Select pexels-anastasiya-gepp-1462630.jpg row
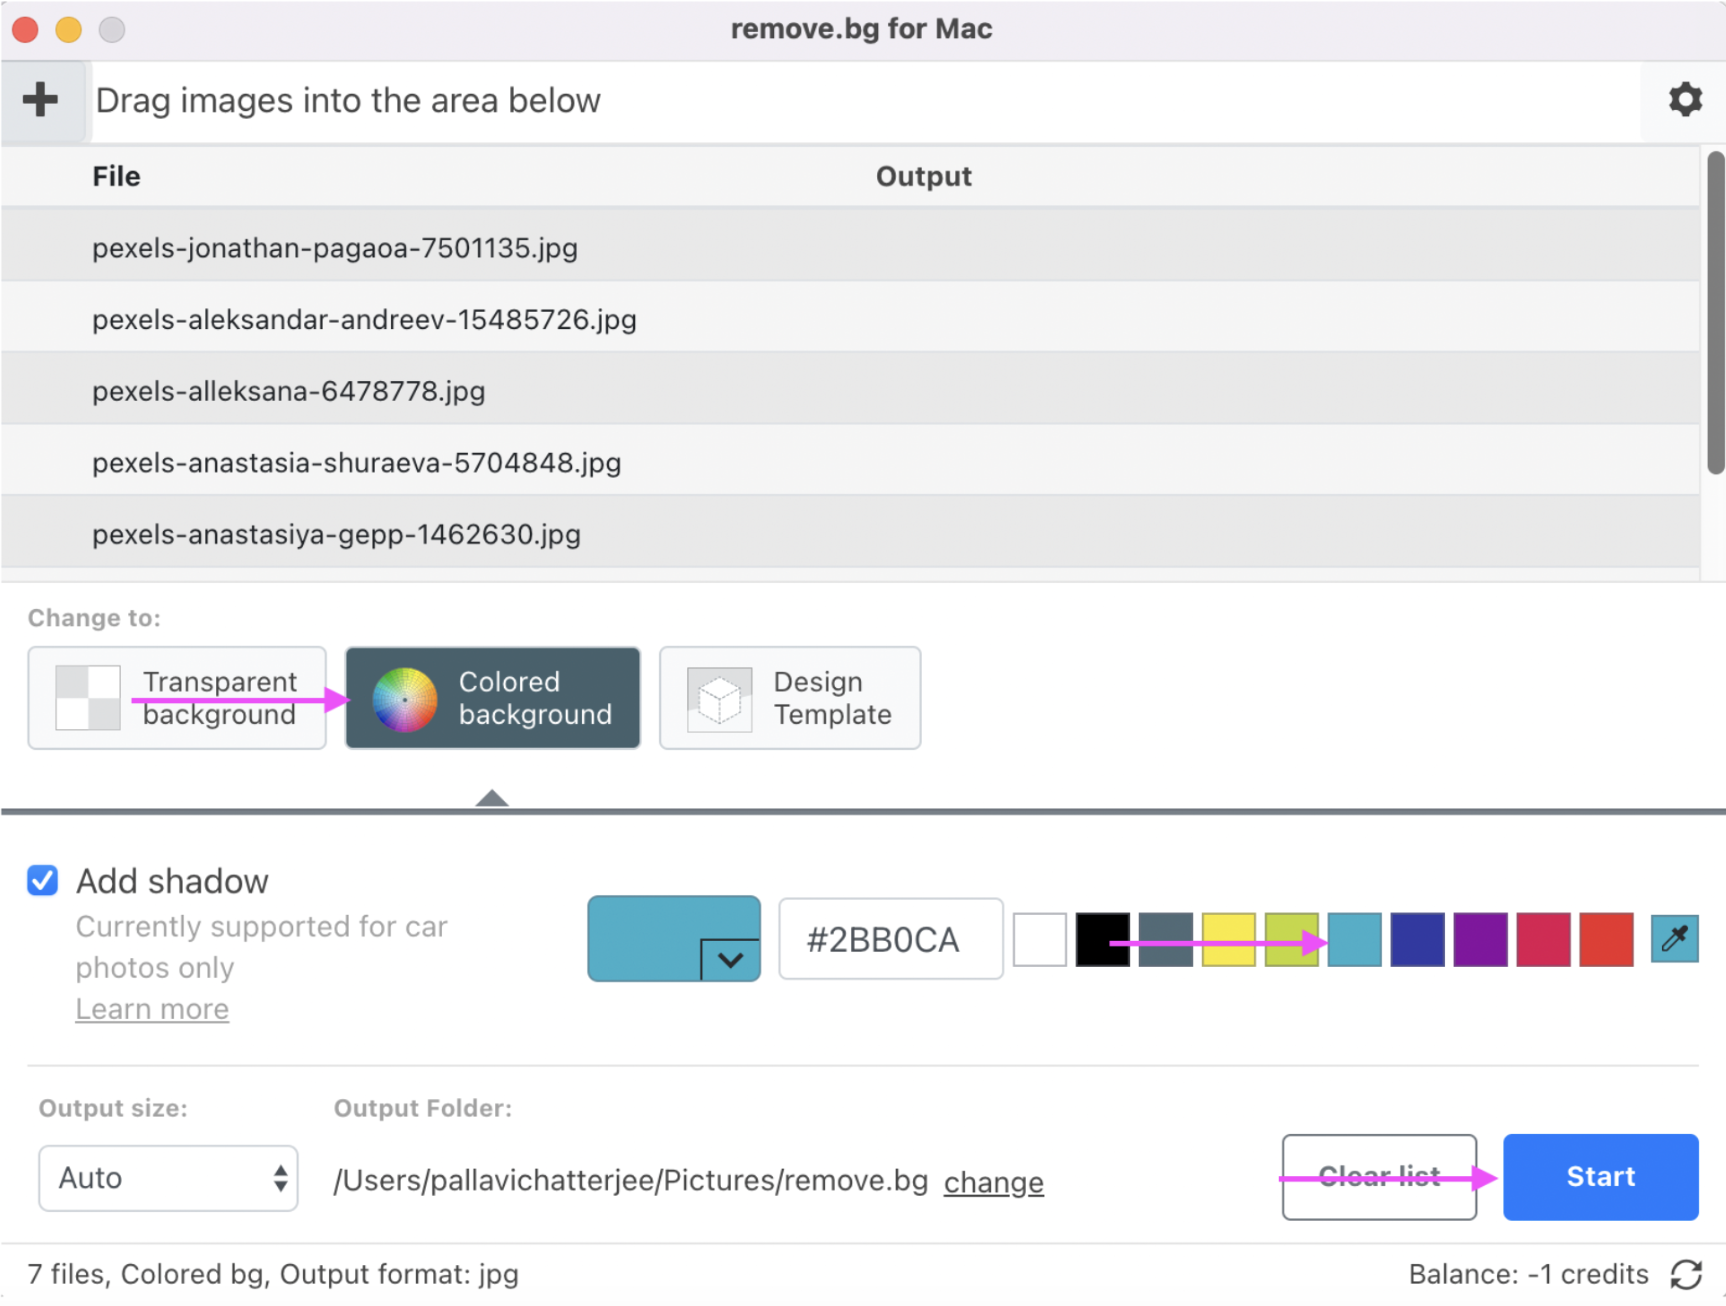This screenshot has height=1306, width=1726. 850,532
